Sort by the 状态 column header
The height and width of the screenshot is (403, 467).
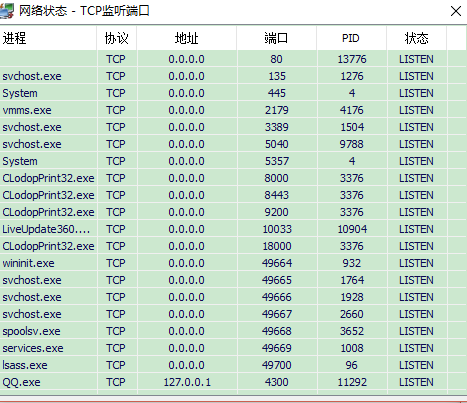point(416,38)
